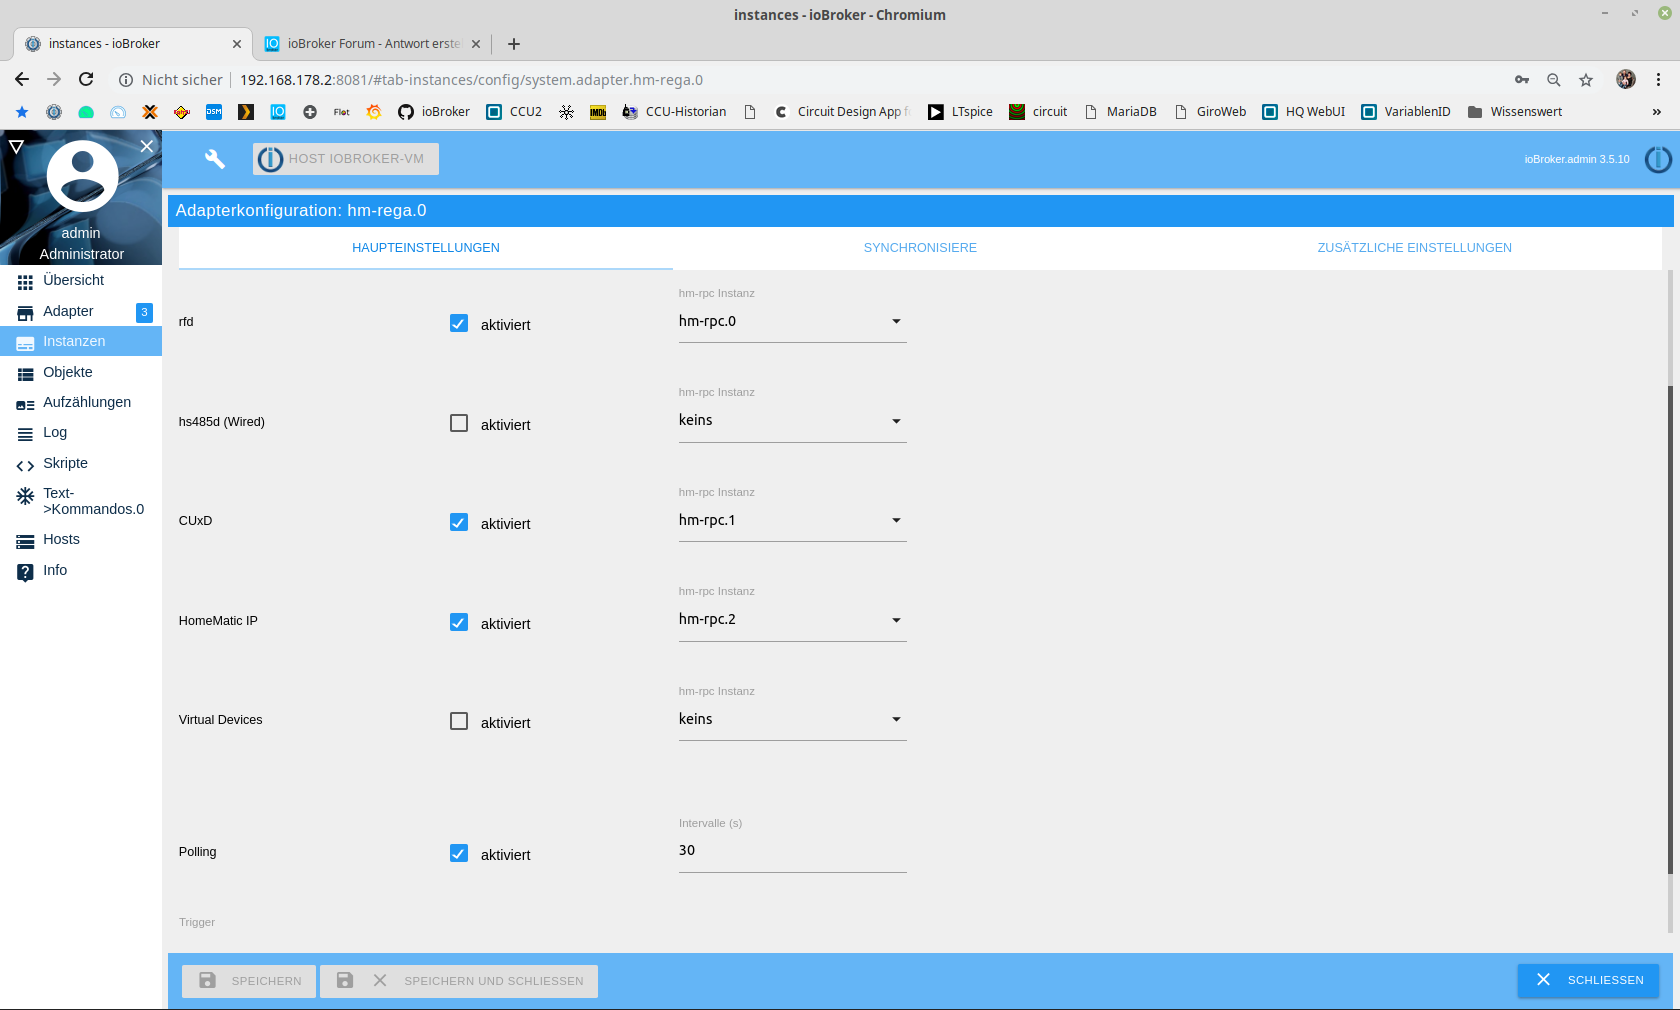Viewport: 1680px width, 1010px height.
Task: Expand the rfd hm-rpc.0 instance dropdown
Action: pos(792,321)
